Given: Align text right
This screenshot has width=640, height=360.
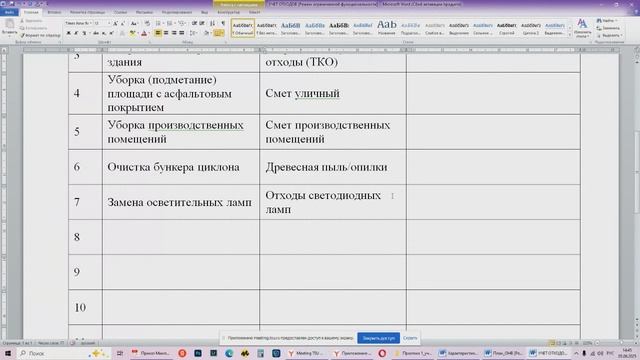Looking at the screenshot, I should point(173,33).
